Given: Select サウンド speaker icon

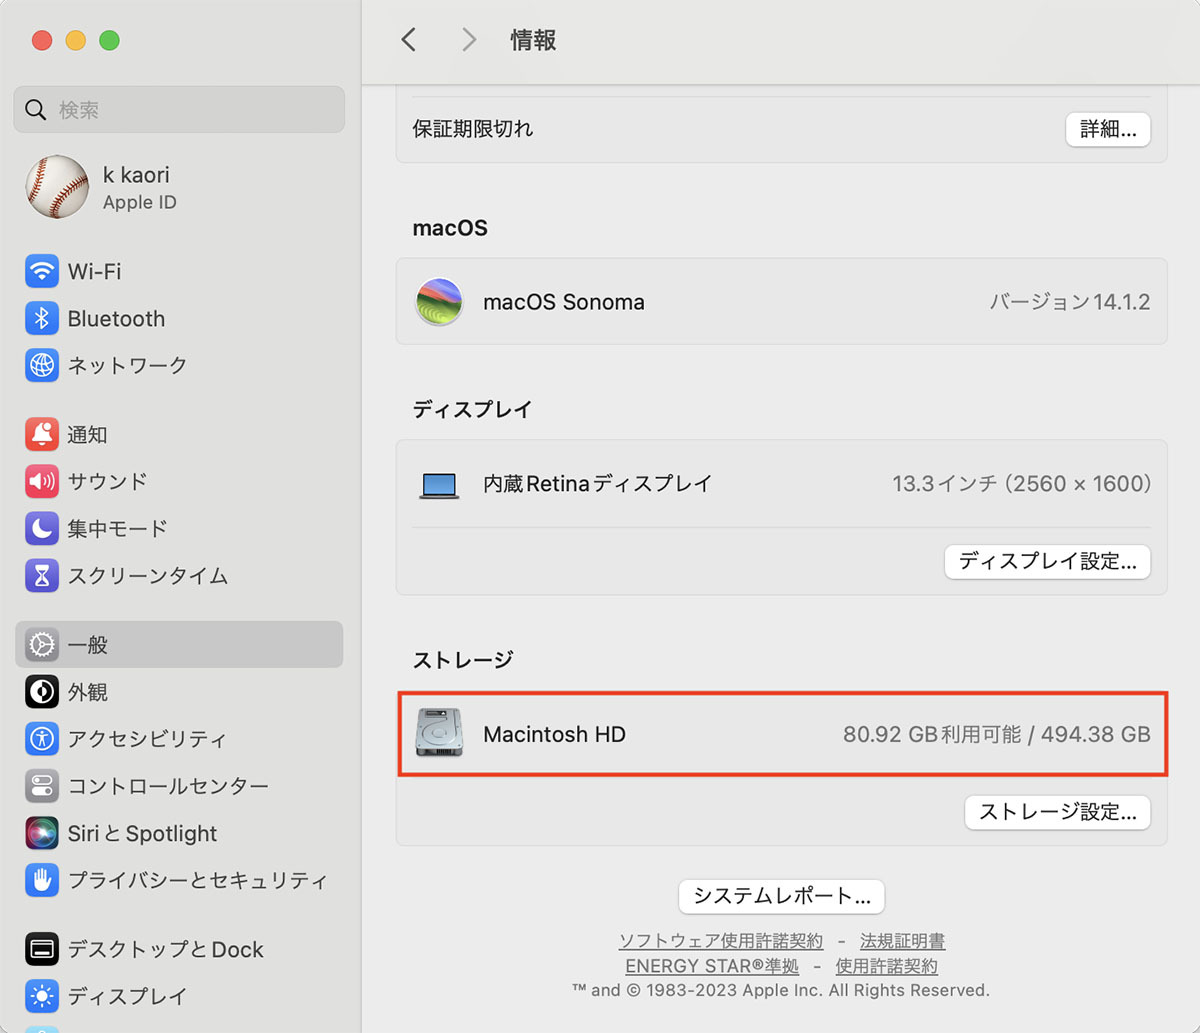Looking at the screenshot, I should pyautogui.click(x=42, y=481).
